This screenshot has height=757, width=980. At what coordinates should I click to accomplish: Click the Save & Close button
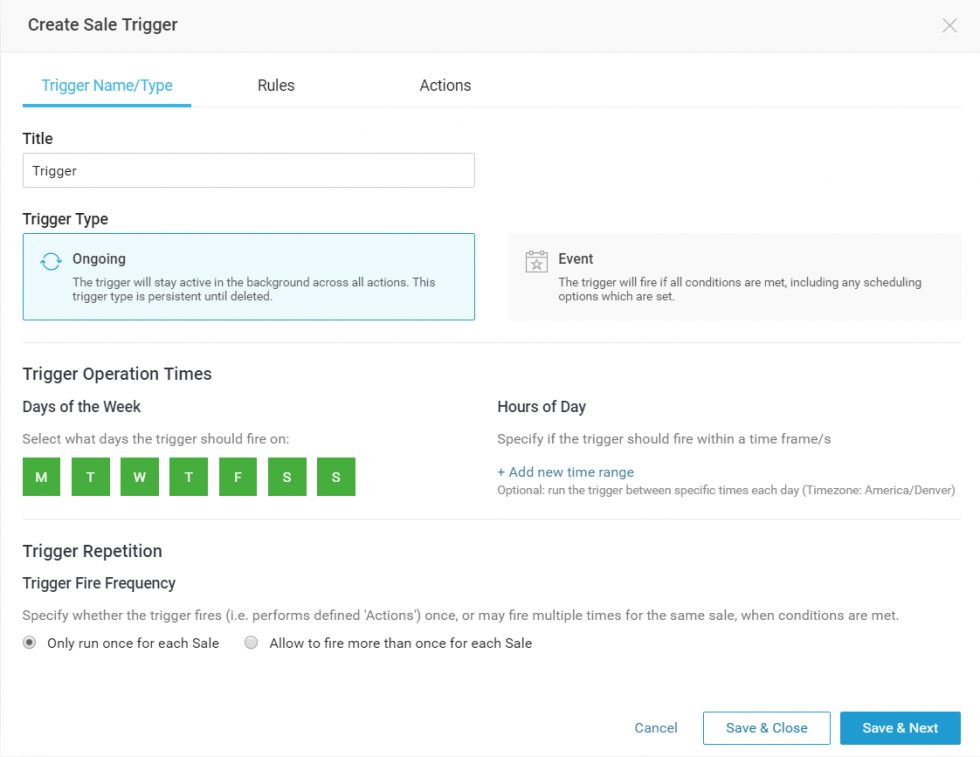click(767, 728)
